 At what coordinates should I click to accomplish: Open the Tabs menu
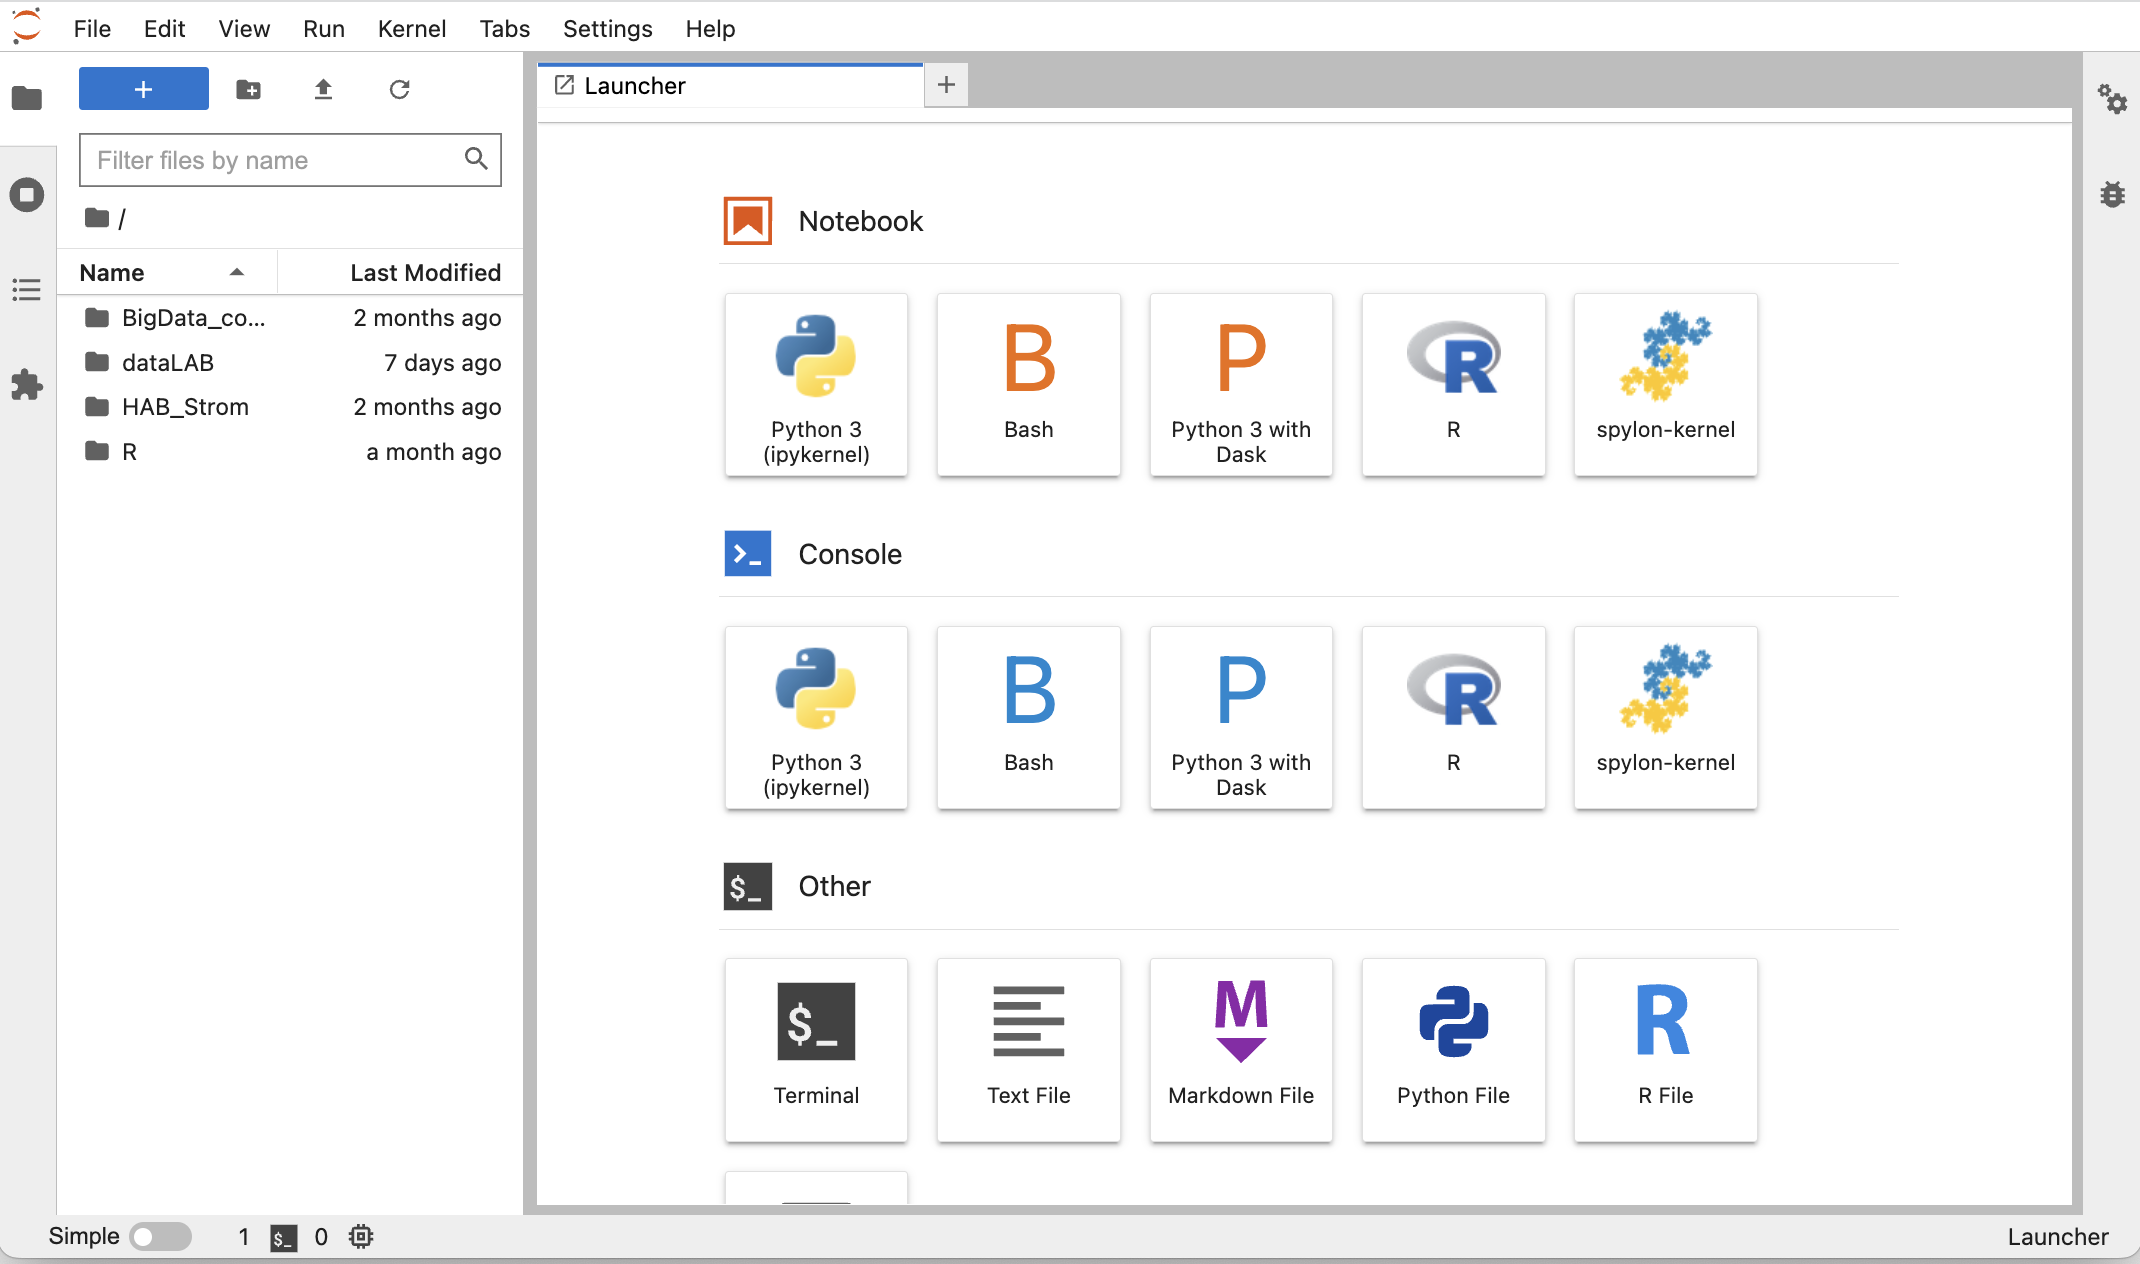tap(505, 29)
